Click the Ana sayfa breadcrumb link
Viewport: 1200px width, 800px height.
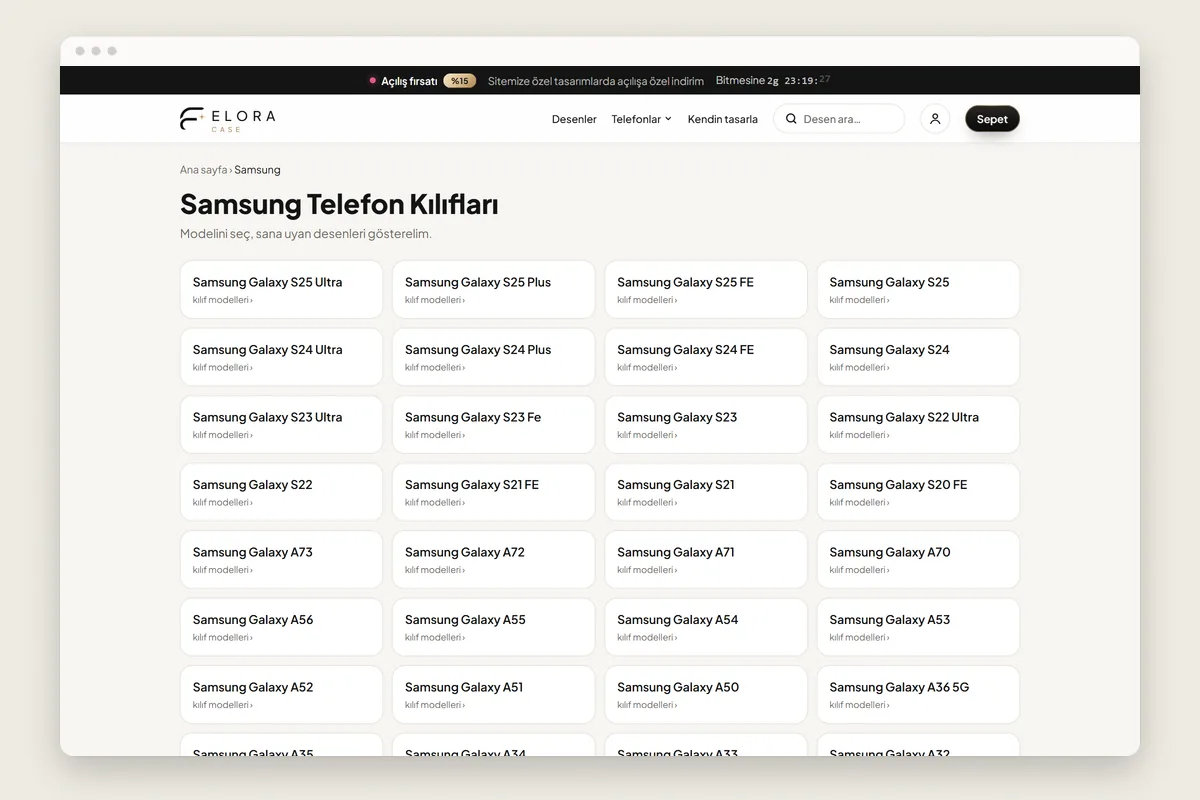(204, 170)
